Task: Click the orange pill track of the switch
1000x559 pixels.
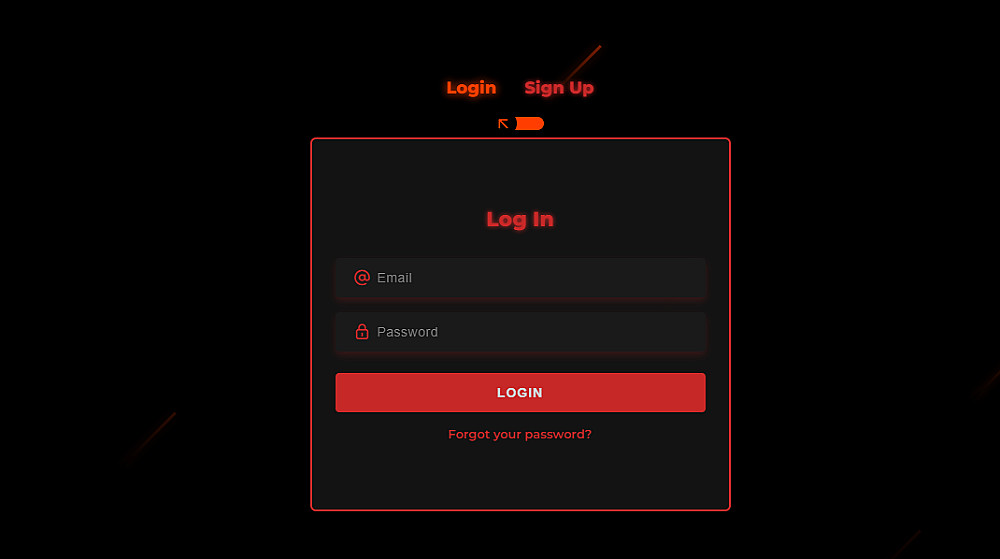Action: click(x=530, y=124)
